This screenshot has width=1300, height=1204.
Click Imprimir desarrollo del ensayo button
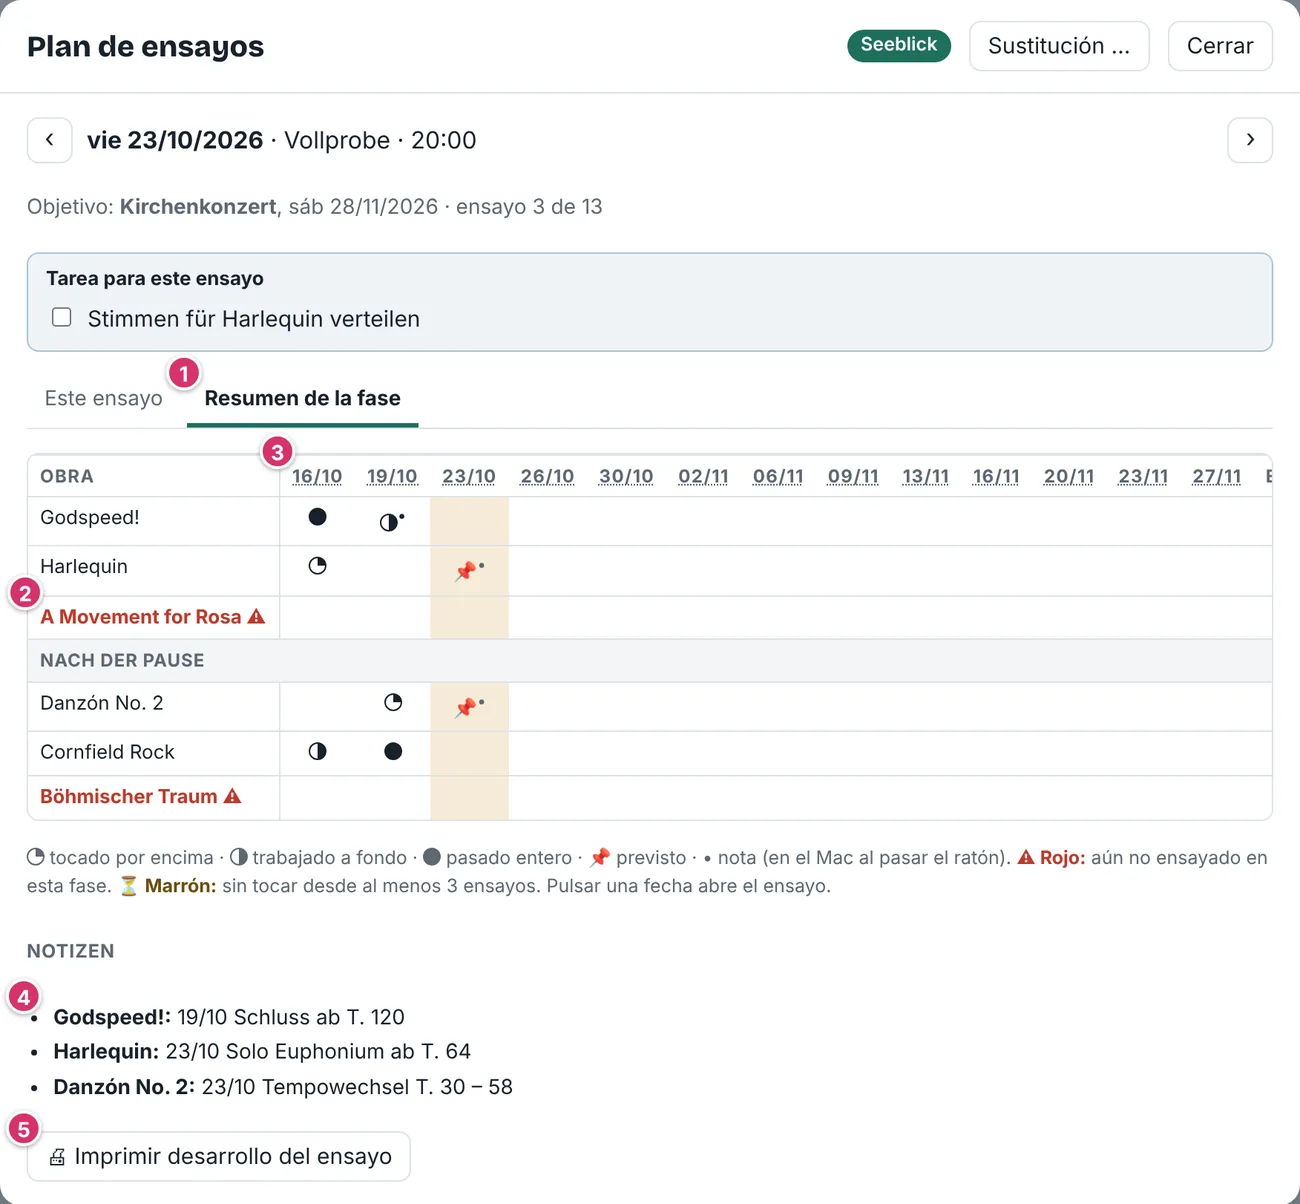click(x=219, y=1156)
